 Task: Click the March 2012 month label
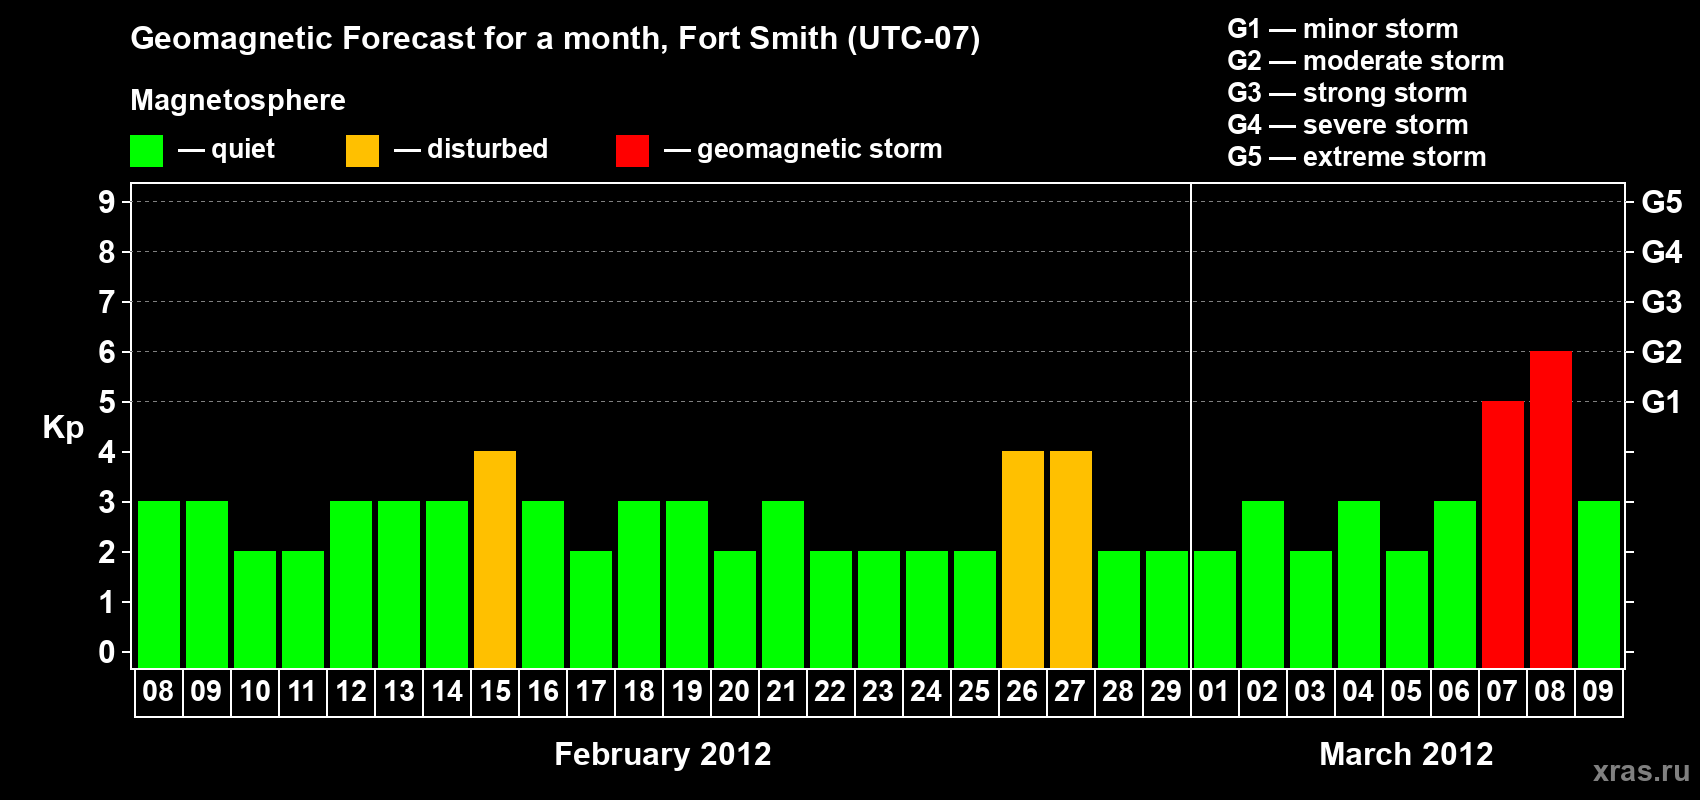pos(1406,754)
